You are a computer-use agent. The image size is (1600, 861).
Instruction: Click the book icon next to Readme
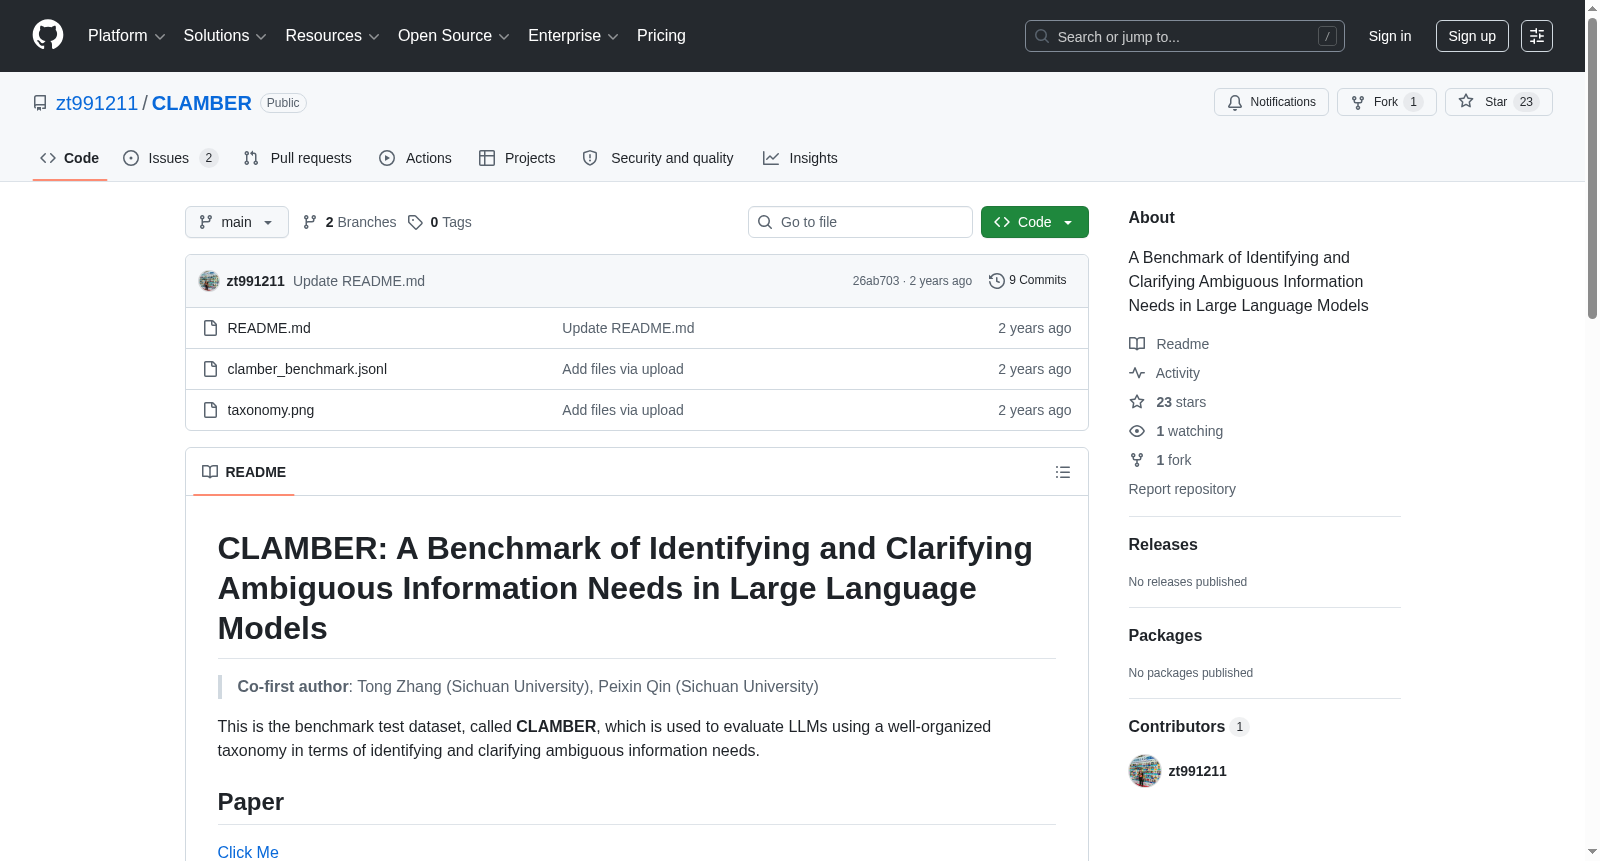point(1137,344)
